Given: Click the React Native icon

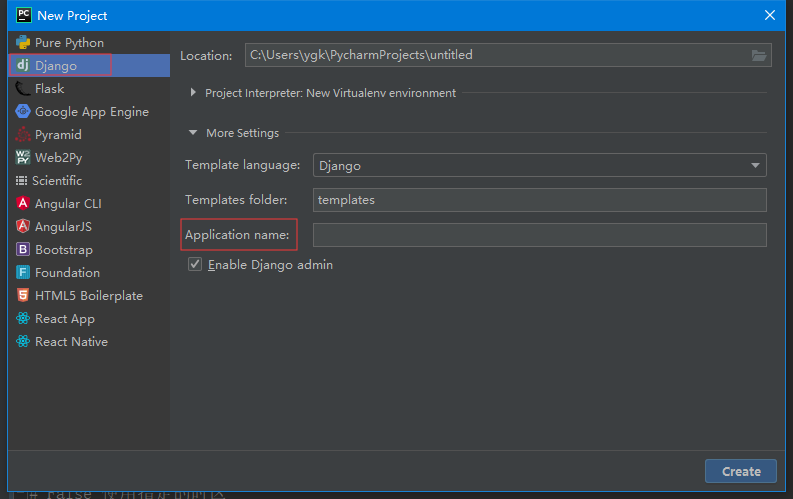Looking at the screenshot, I should coord(23,342).
